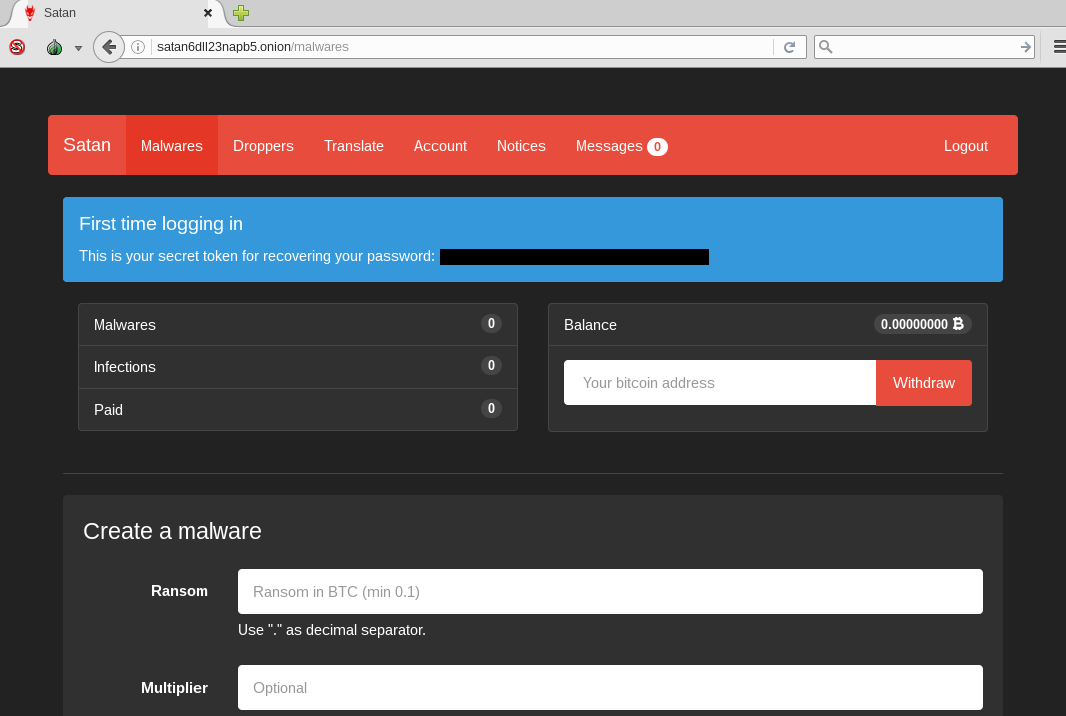Show site information via the info icon

point(138,47)
